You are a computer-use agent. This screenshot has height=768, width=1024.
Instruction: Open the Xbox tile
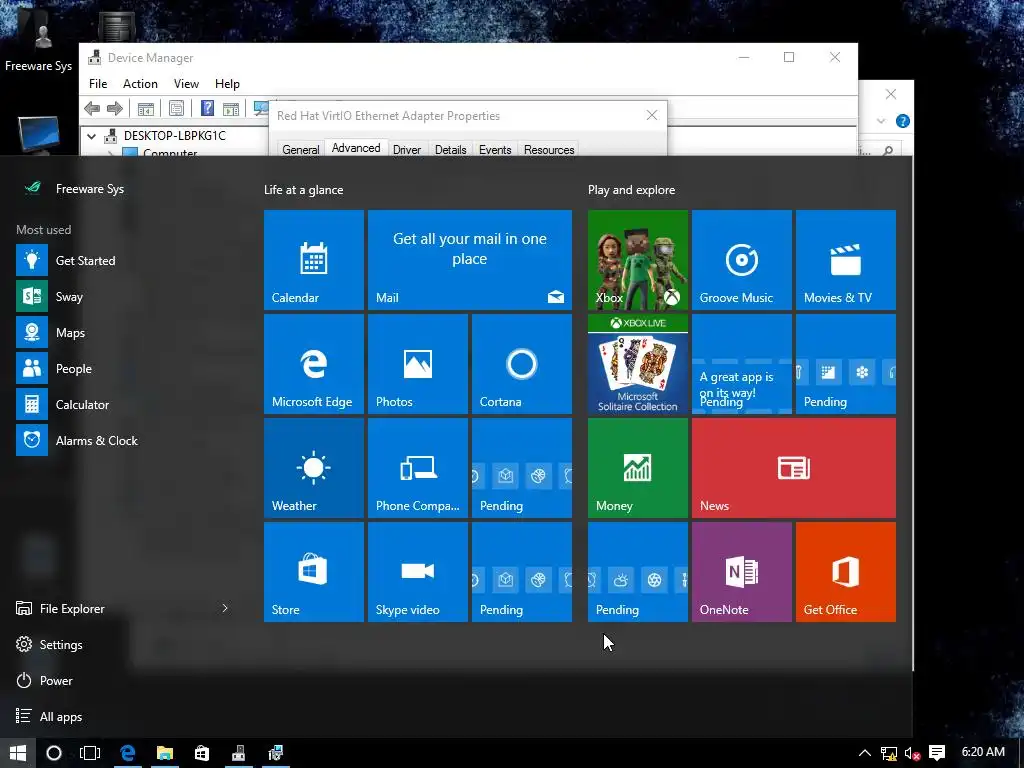tap(637, 259)
